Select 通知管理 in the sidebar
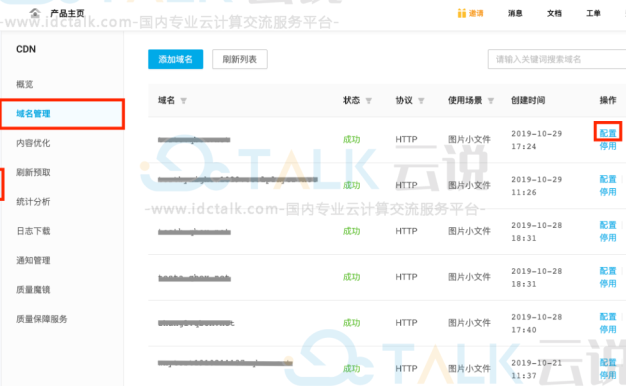 (x=33, y=260)
